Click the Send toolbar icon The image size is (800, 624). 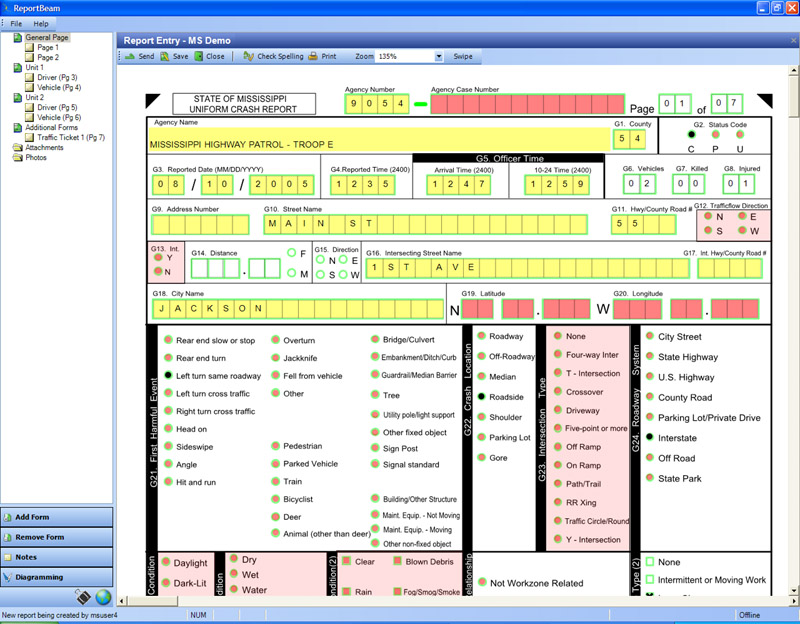(130, 56)
